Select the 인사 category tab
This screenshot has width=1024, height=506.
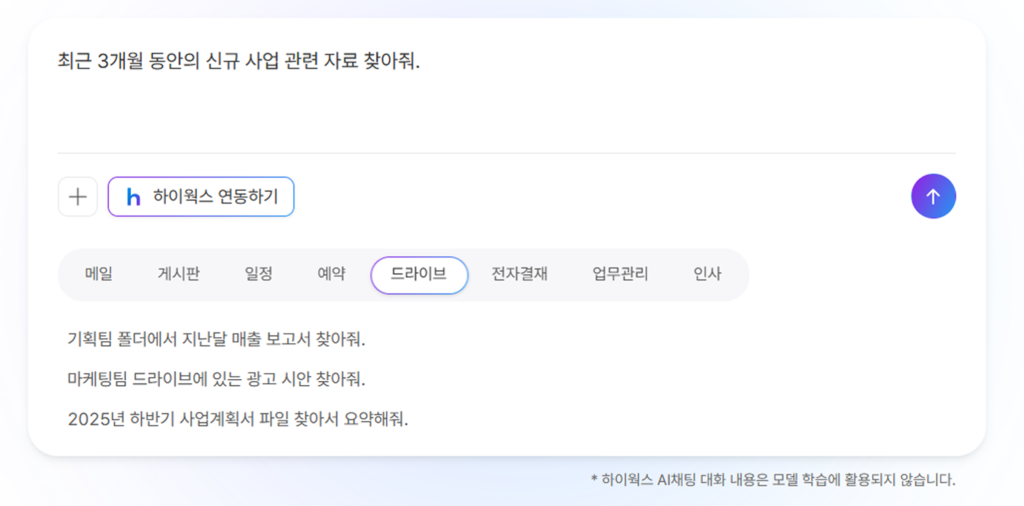point(707,274)
